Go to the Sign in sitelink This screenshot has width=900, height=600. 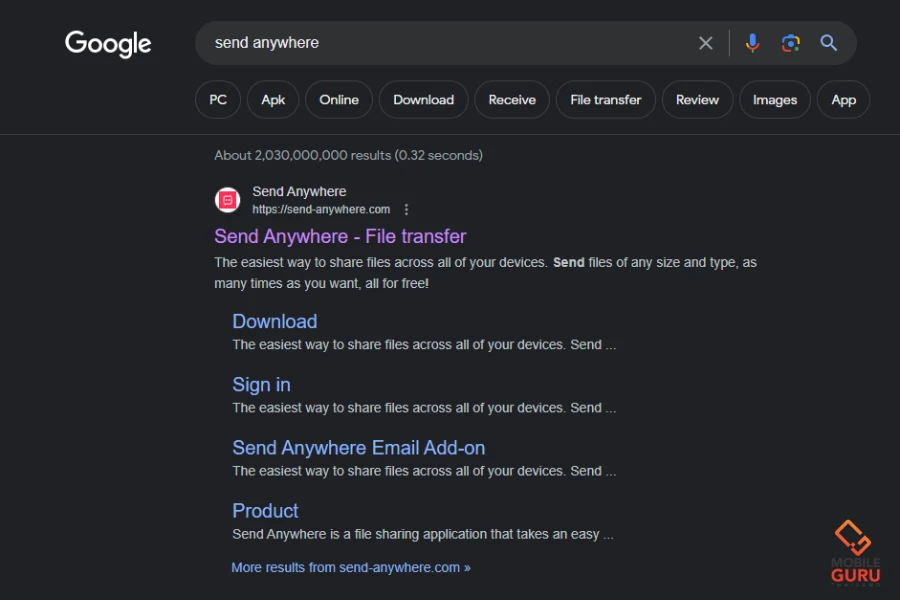point(261,385)
